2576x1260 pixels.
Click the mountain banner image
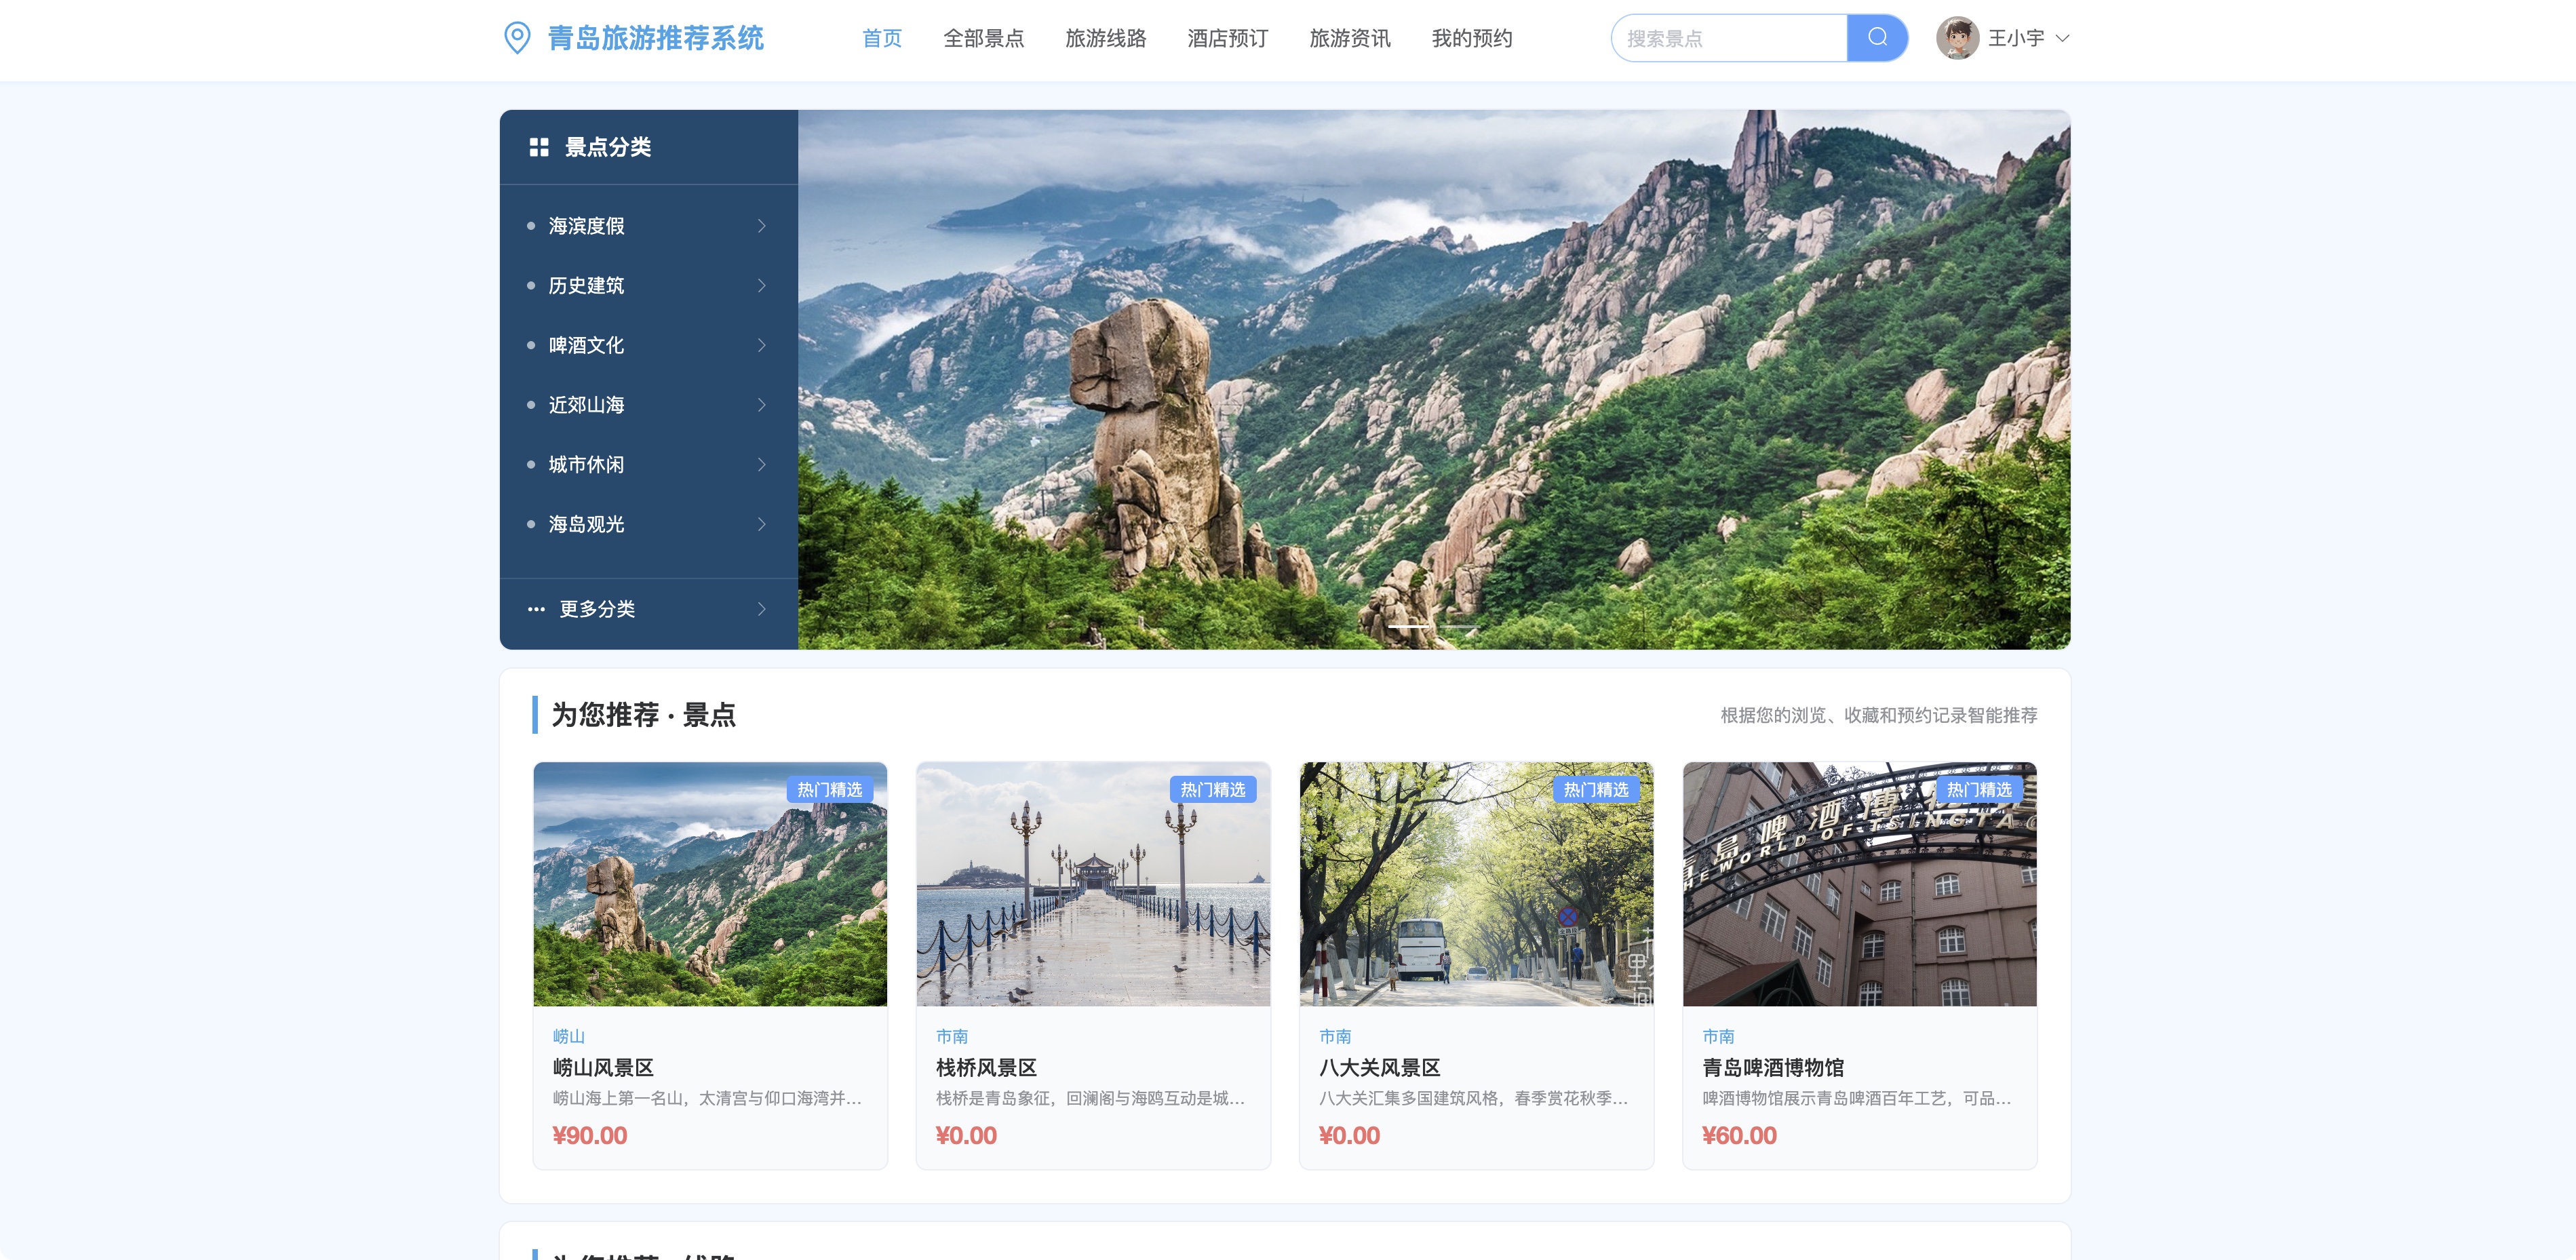(x=1434, y=380)
